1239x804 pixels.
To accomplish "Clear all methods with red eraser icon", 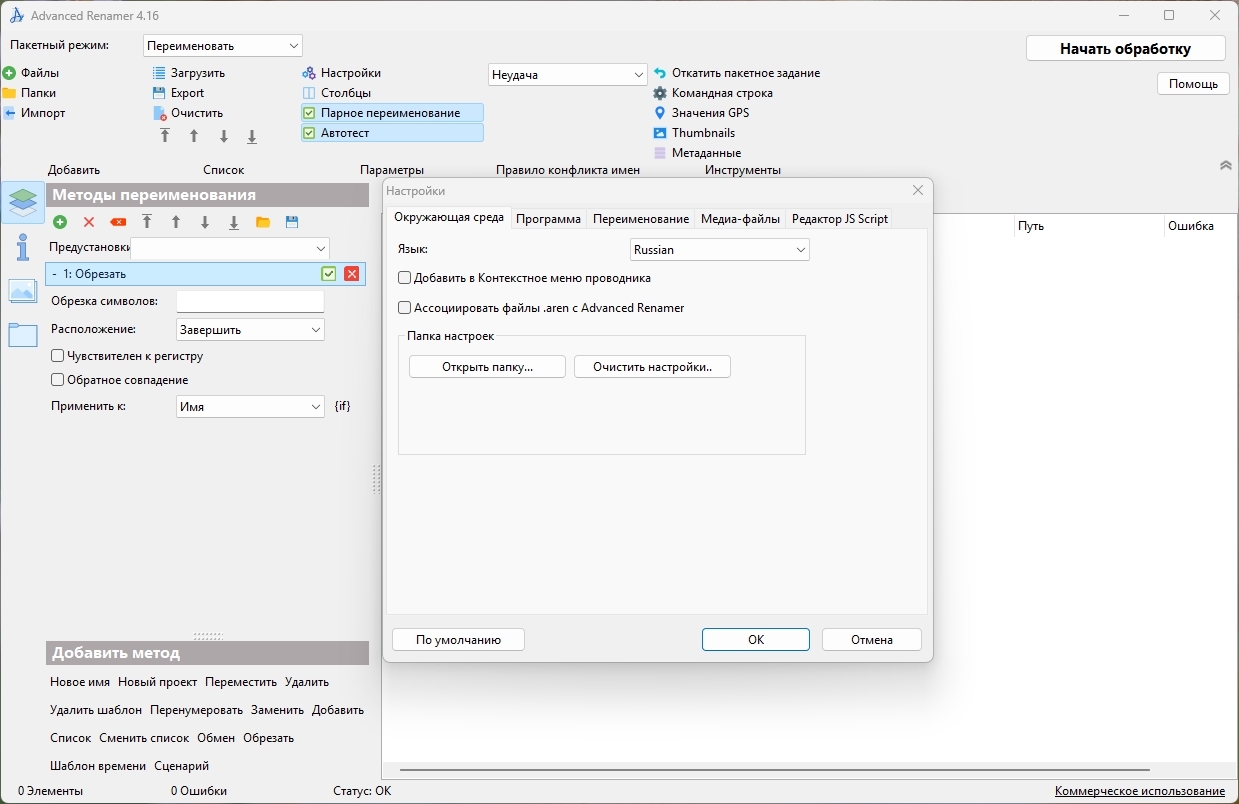I will point(118,222).
